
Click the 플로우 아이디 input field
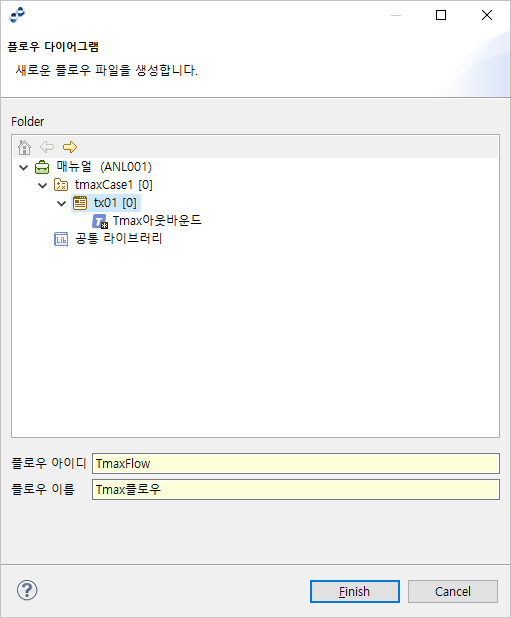coord(296,464)
